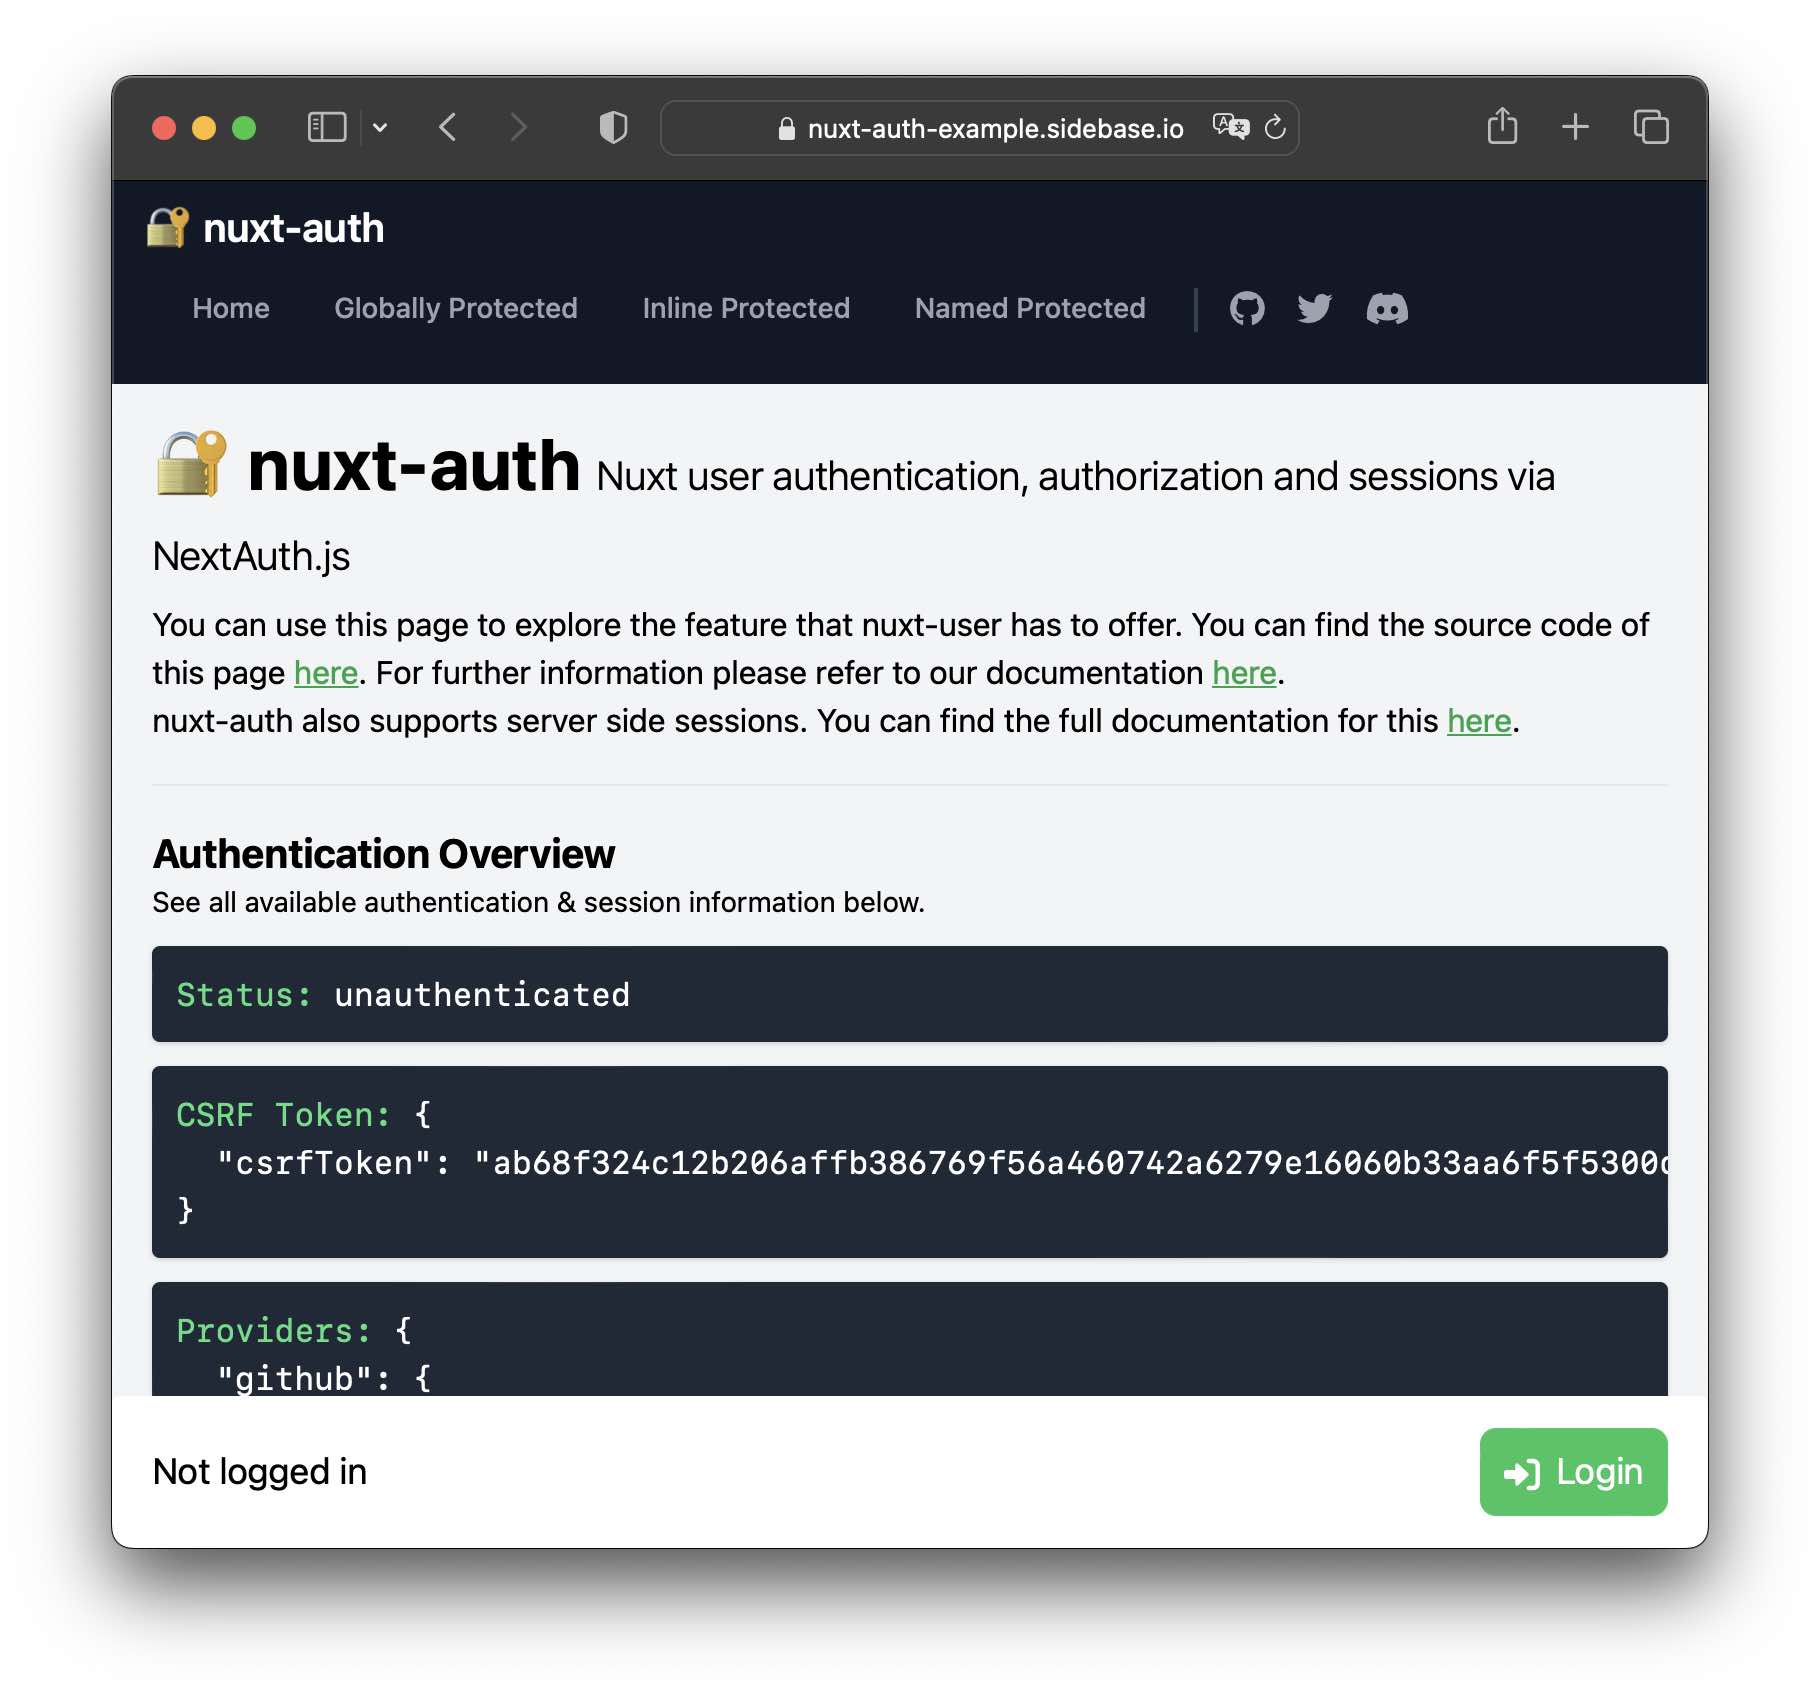Click the 'Authentication Overview' heading
Screen dimensions: 1820x1696
pos(384,854)
